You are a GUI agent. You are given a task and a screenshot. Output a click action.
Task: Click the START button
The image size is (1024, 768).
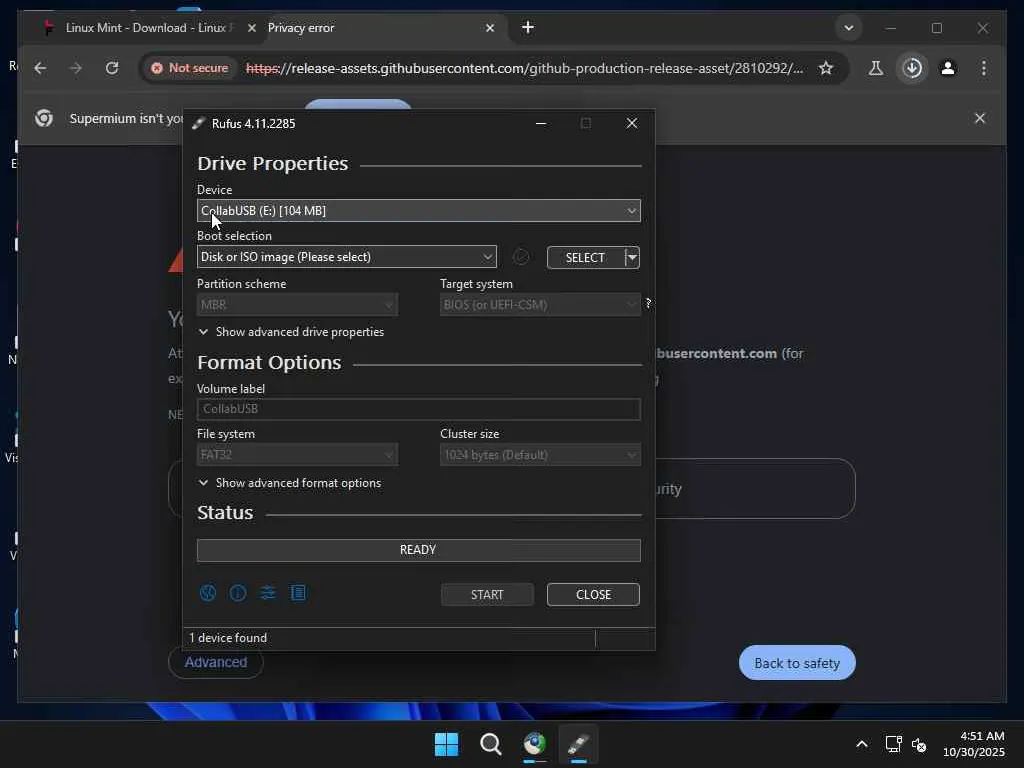(487, 594)
